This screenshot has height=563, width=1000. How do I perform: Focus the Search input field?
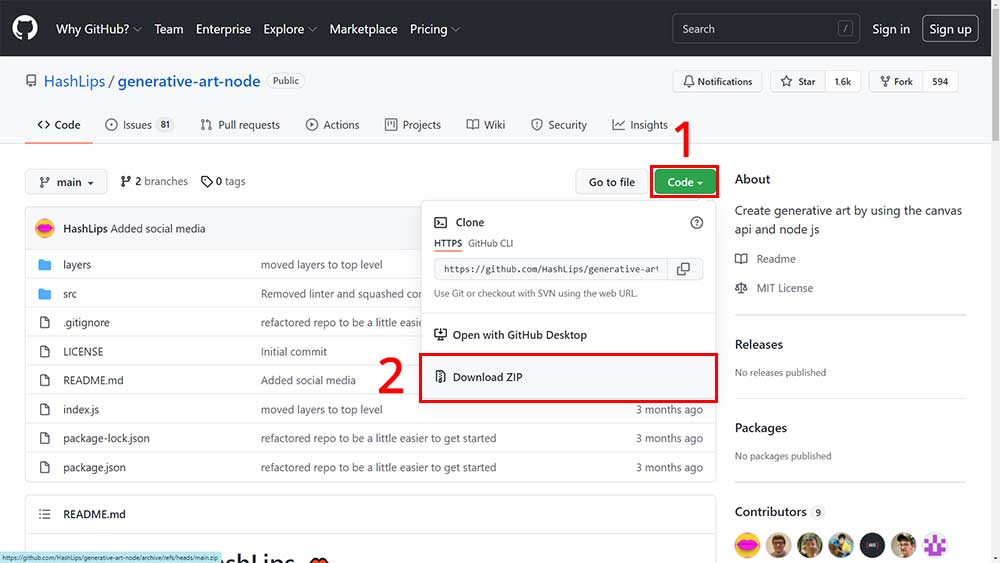tap(765, 29)
